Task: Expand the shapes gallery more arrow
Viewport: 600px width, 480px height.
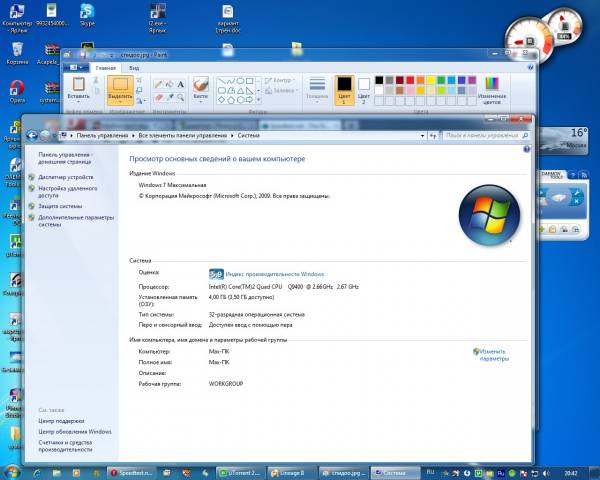Action: coord(259,100)
